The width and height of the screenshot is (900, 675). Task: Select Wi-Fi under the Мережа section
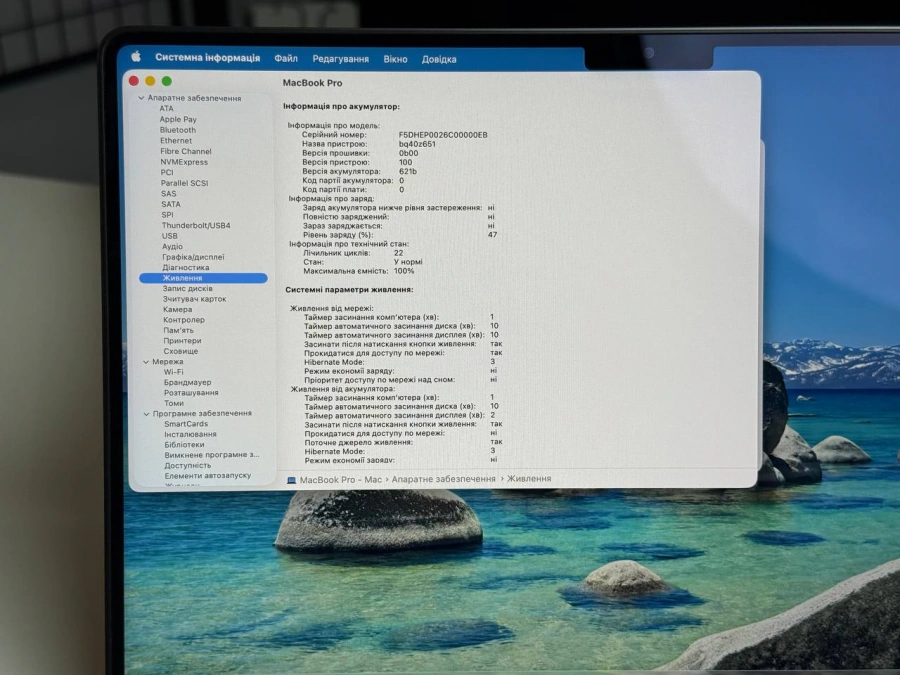175,371
